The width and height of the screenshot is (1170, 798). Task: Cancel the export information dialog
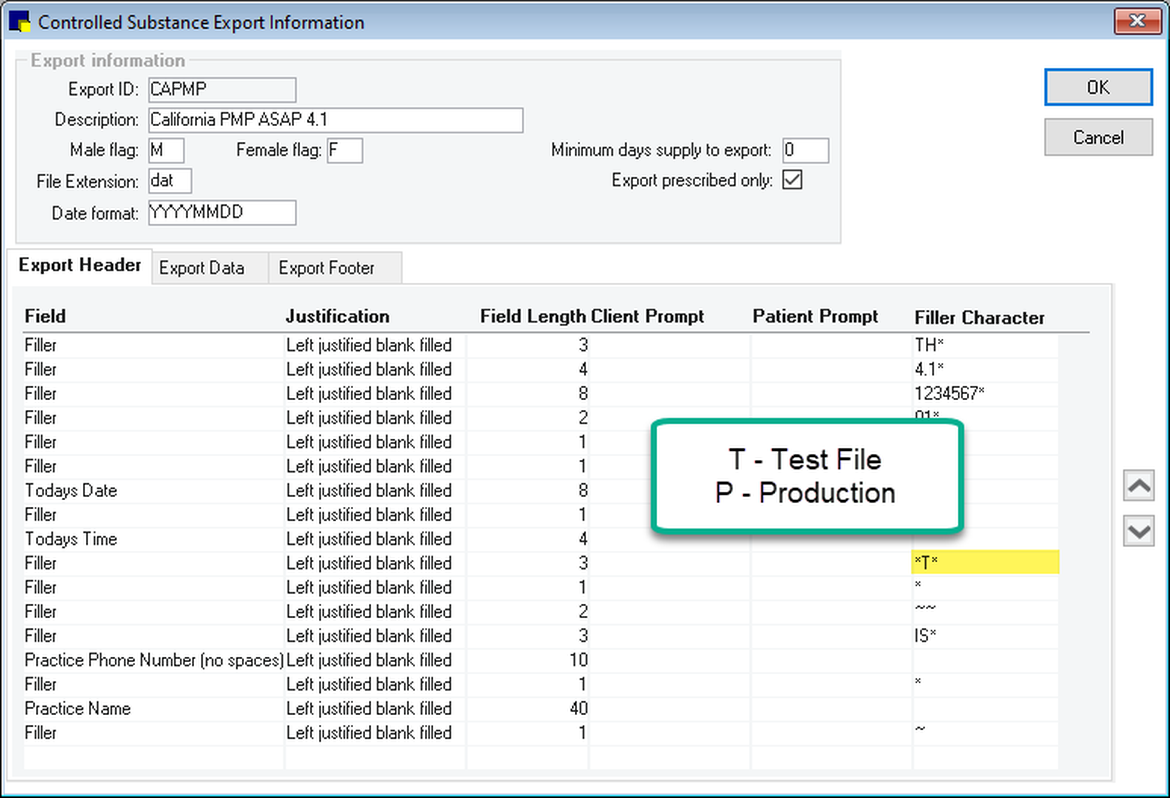(1098, 137)
